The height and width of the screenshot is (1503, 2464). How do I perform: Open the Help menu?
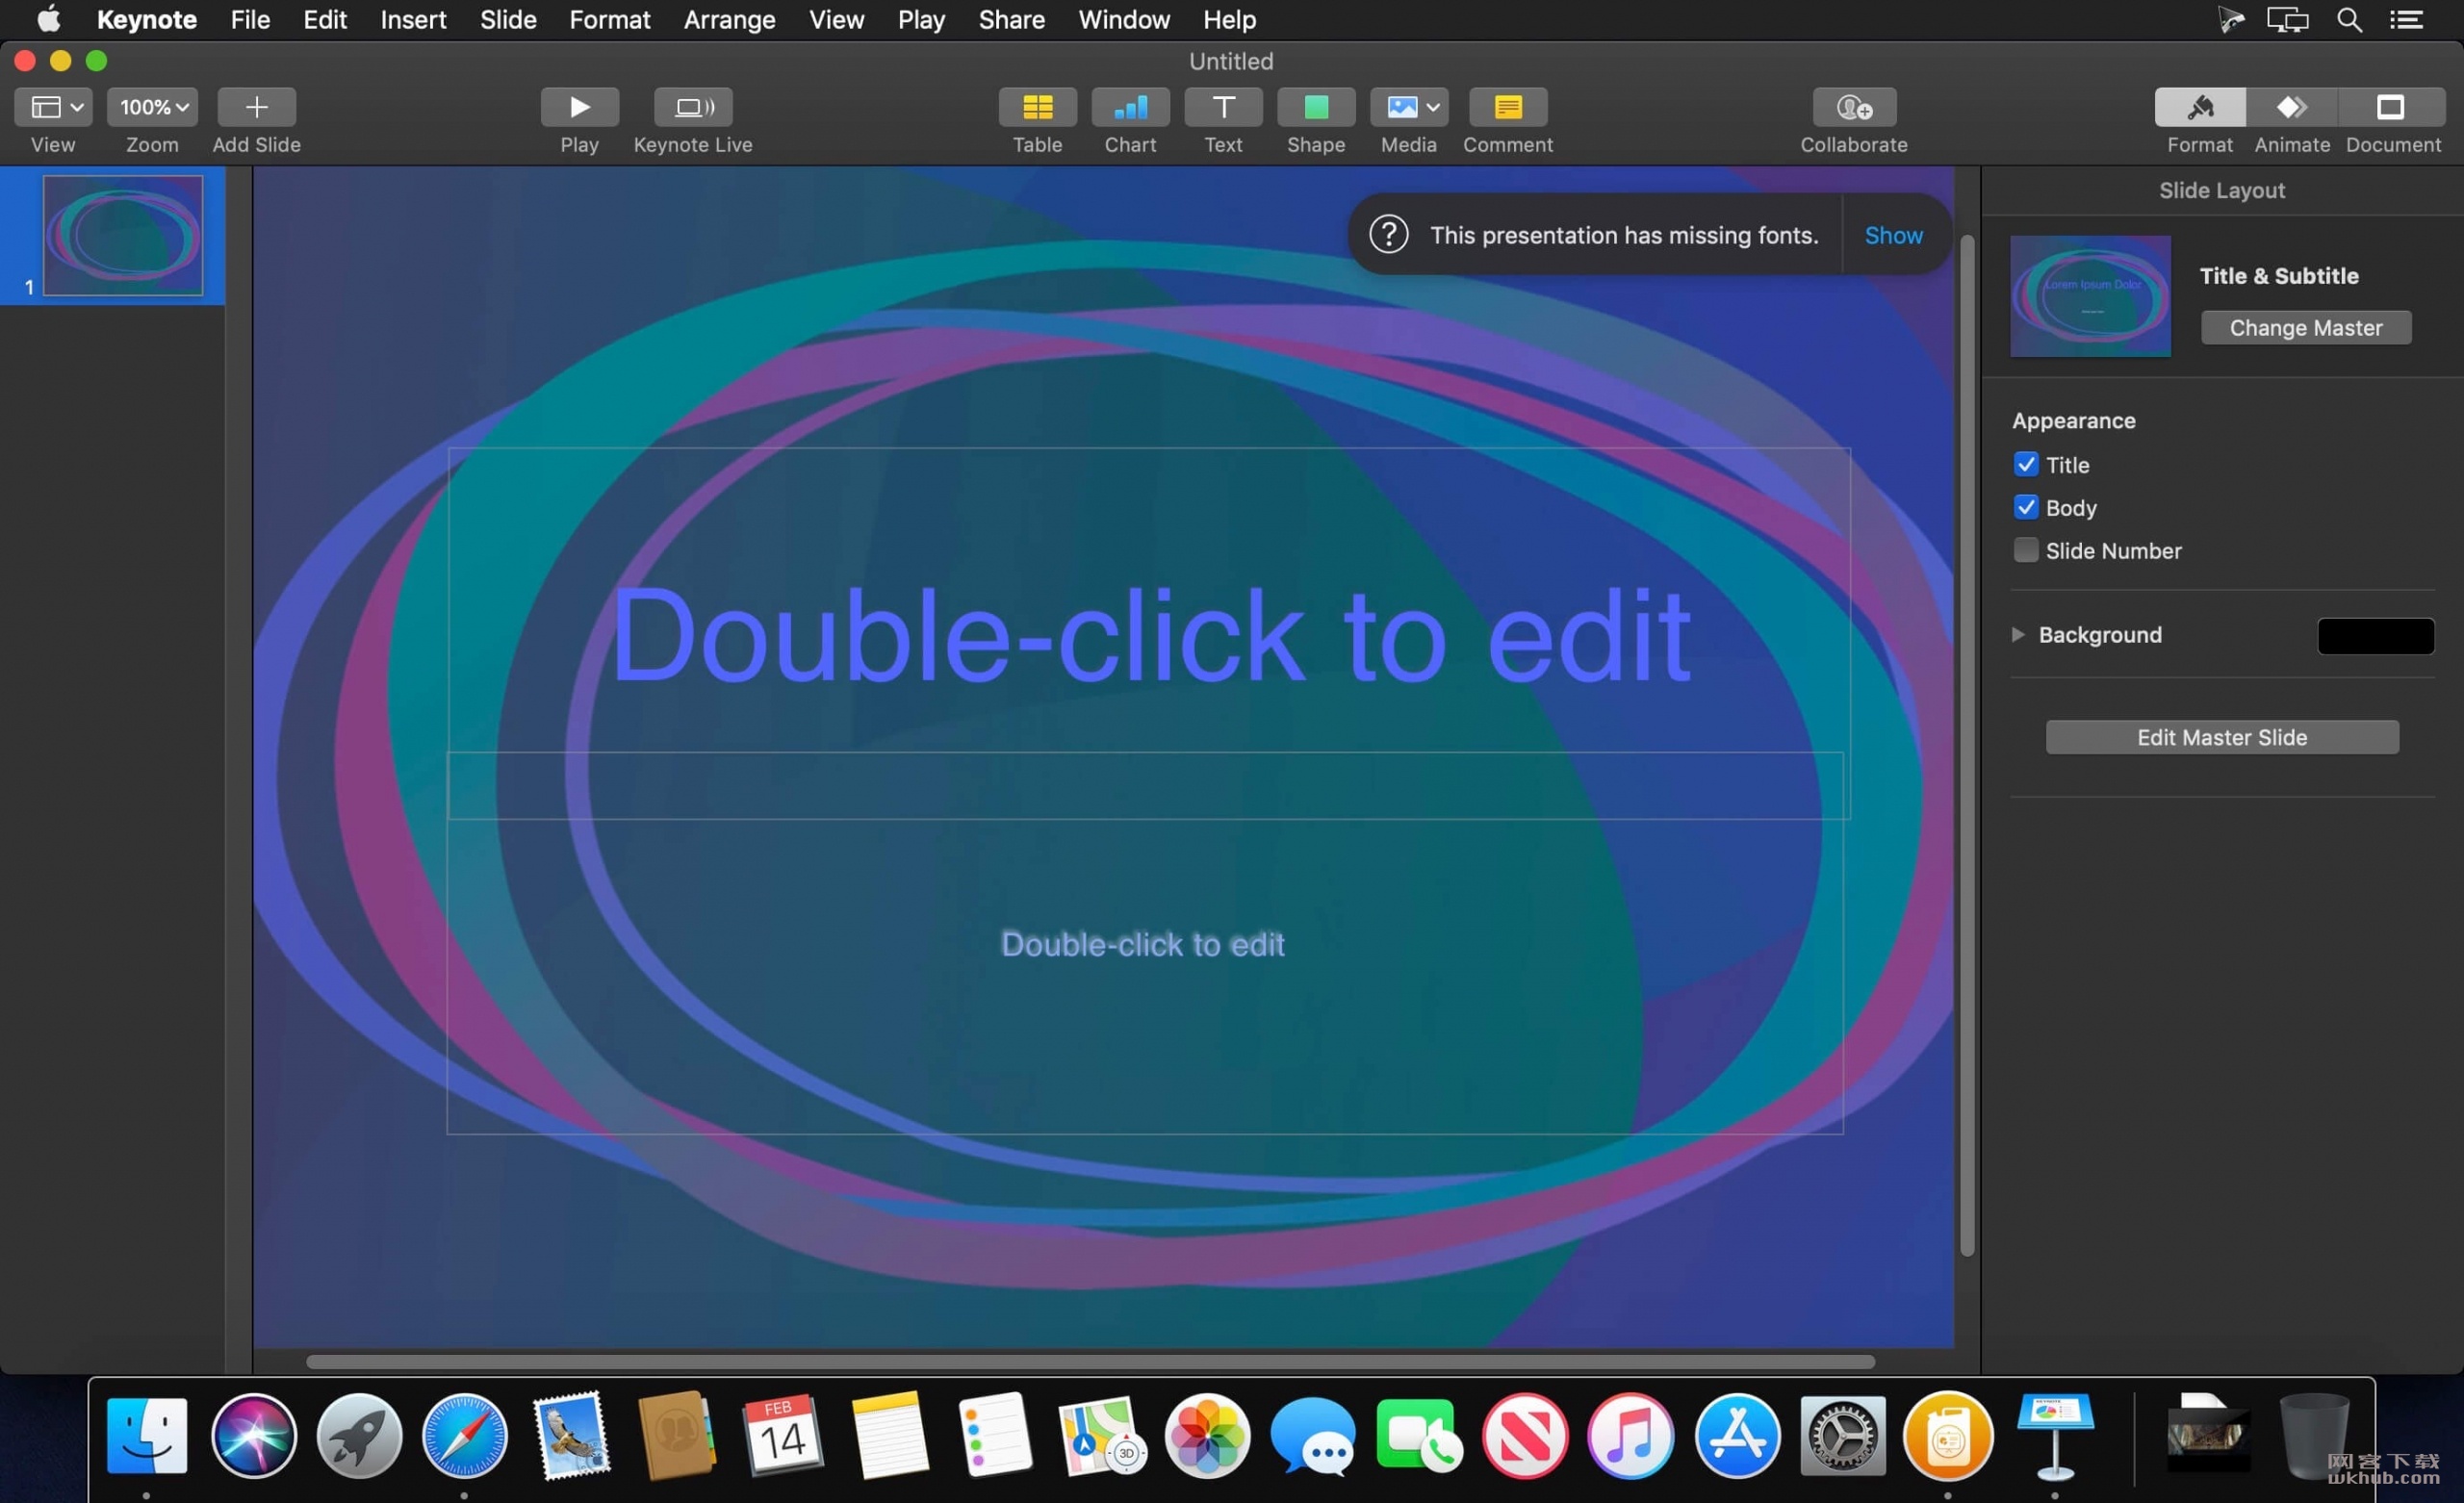[1229, 20]
